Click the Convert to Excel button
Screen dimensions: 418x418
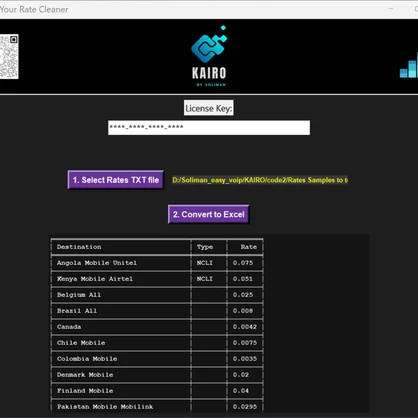209,214
